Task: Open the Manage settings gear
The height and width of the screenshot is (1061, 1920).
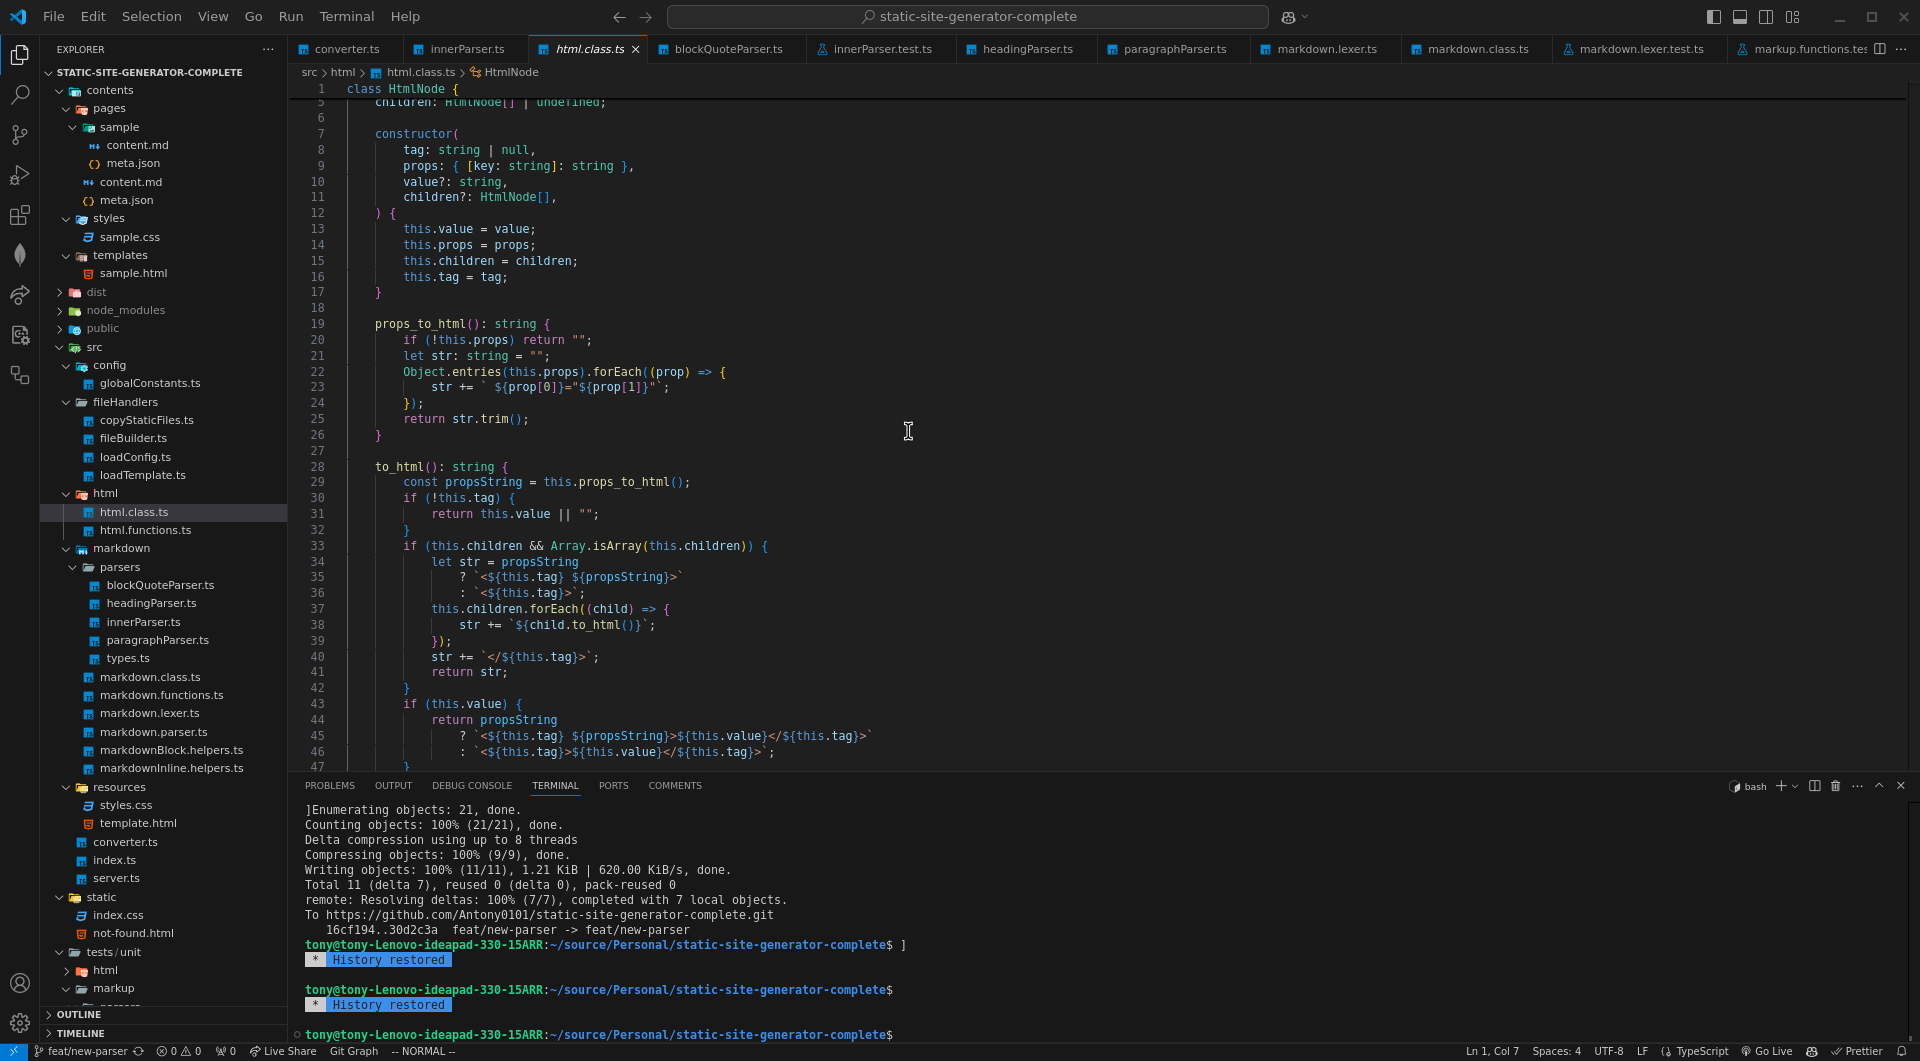Action: (x=19, y=1022)
